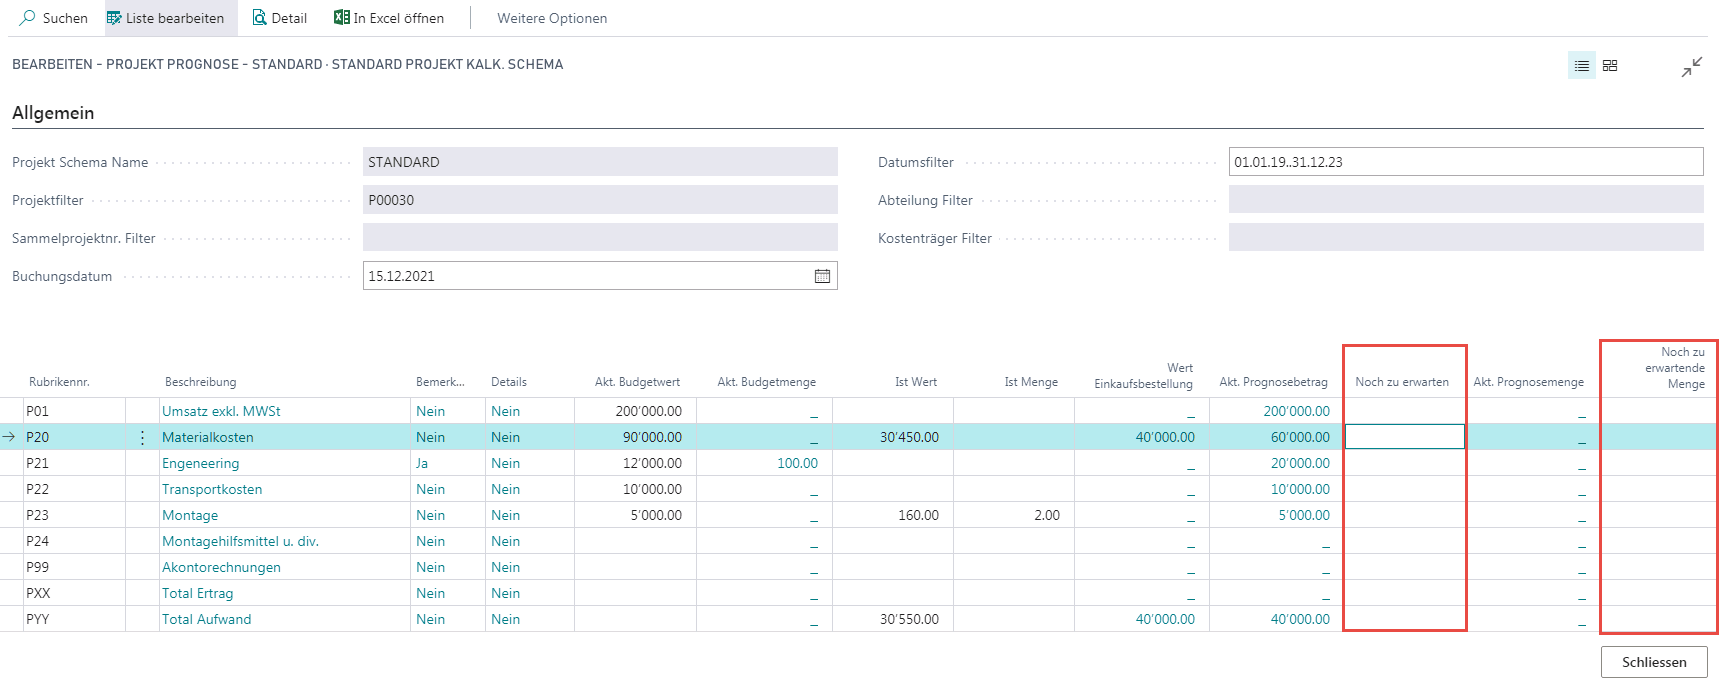Open Weitere Optionen menu
Screen dimensions: 1719x688
pyautogui.click(x=552, y=18)
